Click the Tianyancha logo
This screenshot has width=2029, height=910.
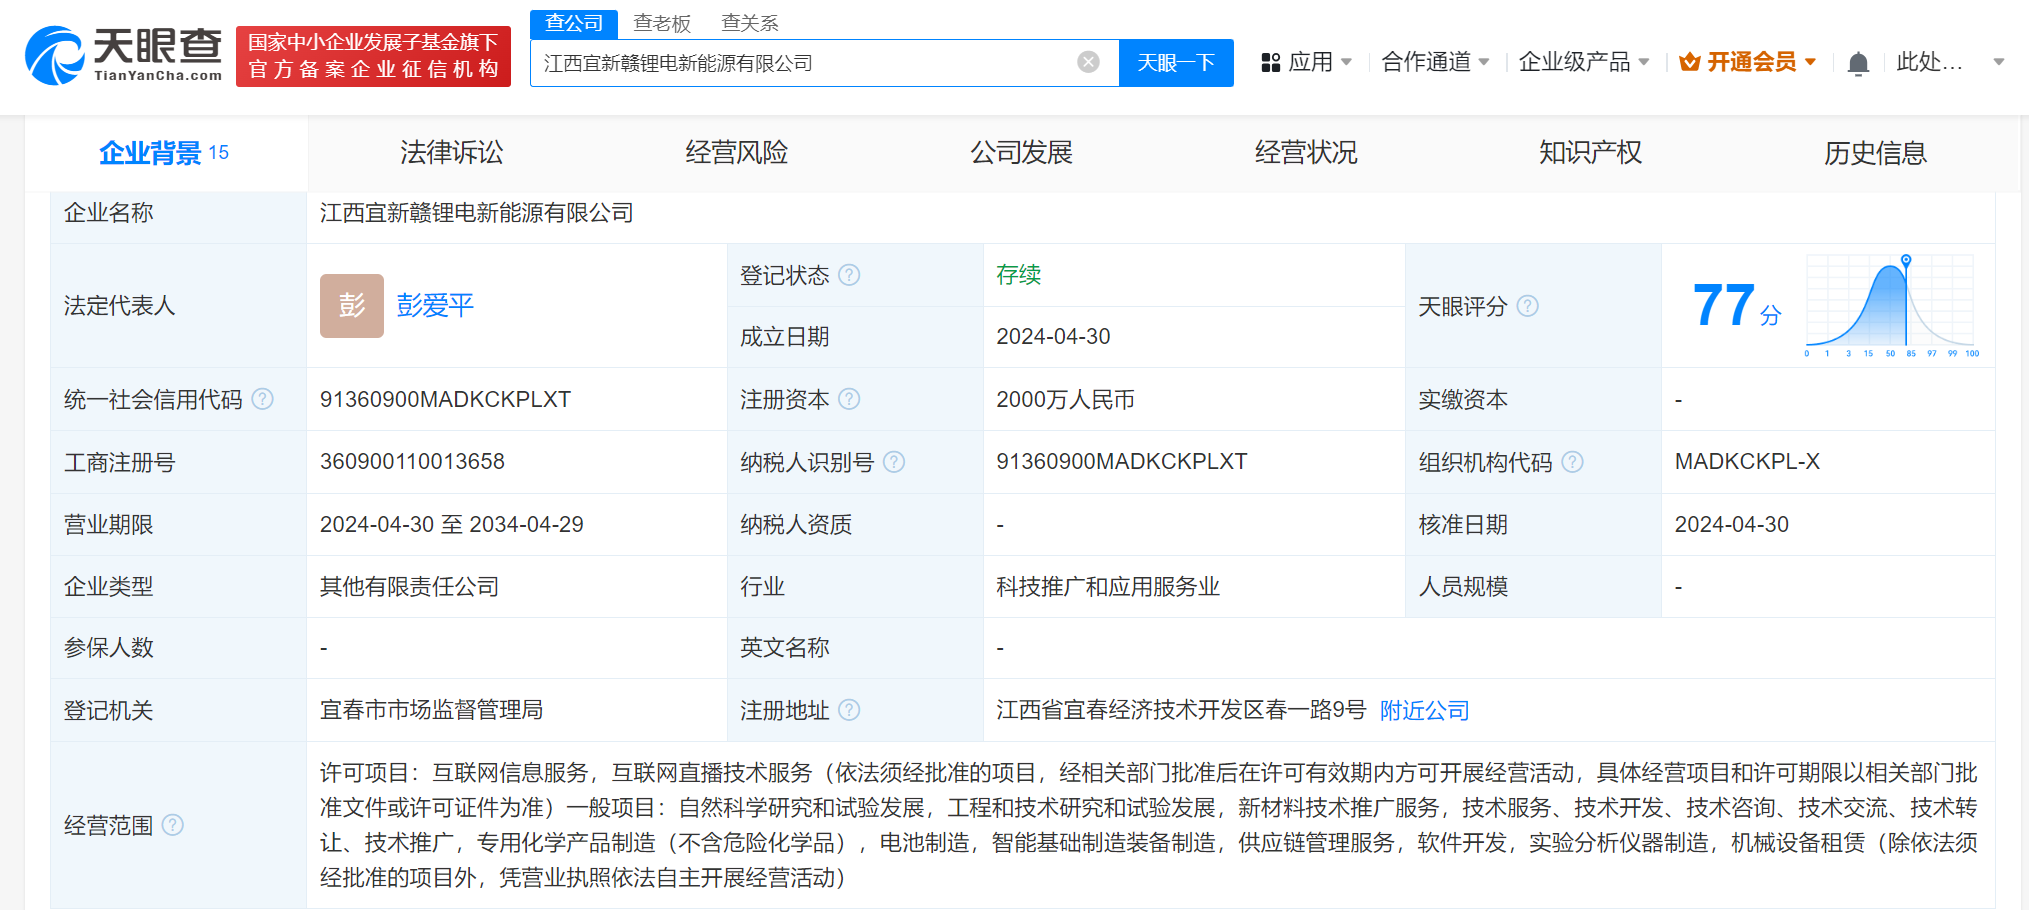[123, 56]
